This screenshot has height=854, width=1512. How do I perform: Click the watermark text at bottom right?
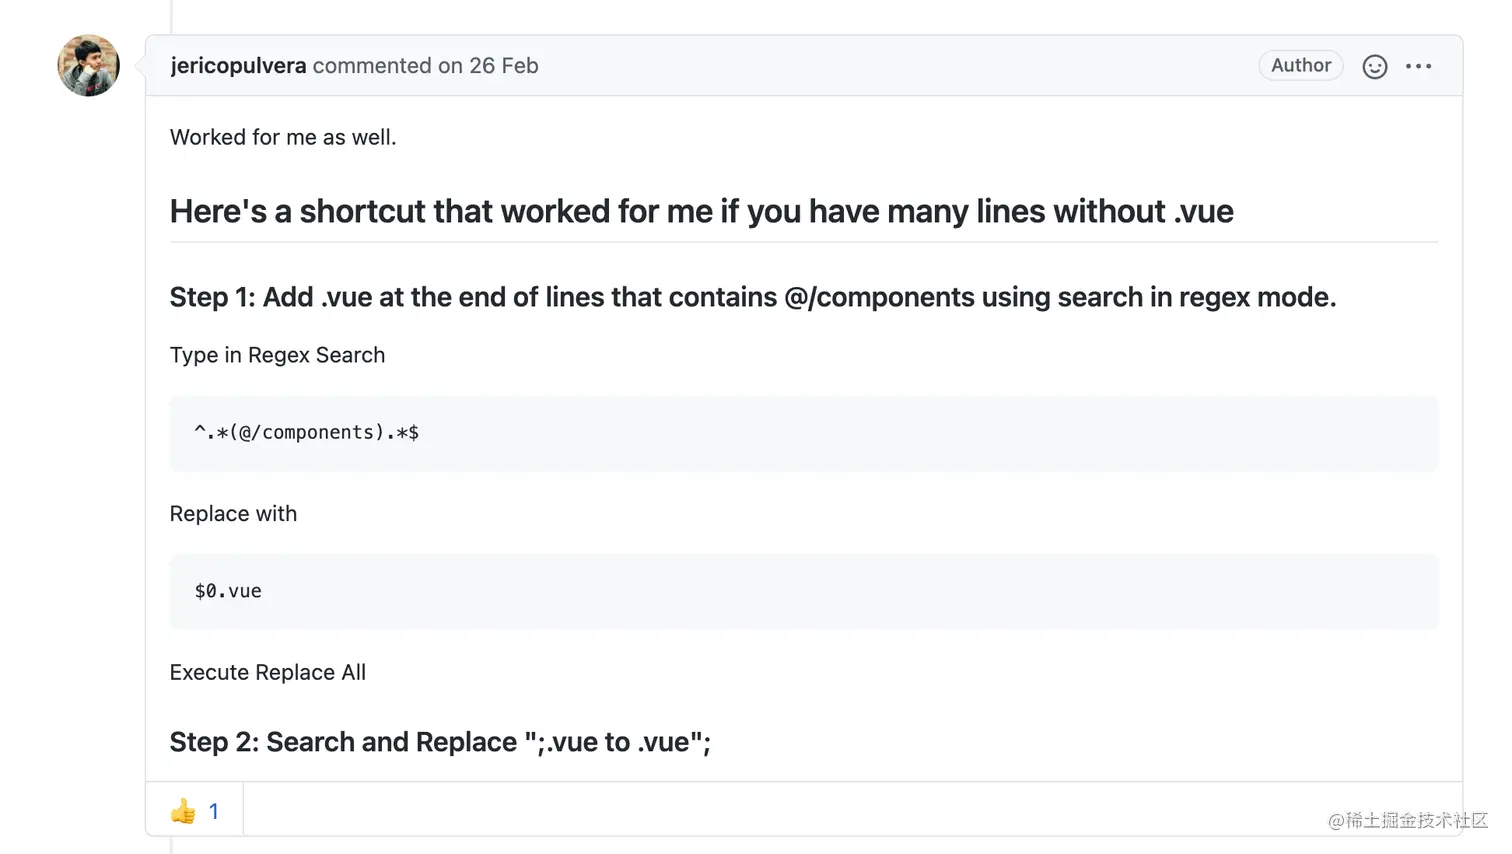coord(1407,821)
